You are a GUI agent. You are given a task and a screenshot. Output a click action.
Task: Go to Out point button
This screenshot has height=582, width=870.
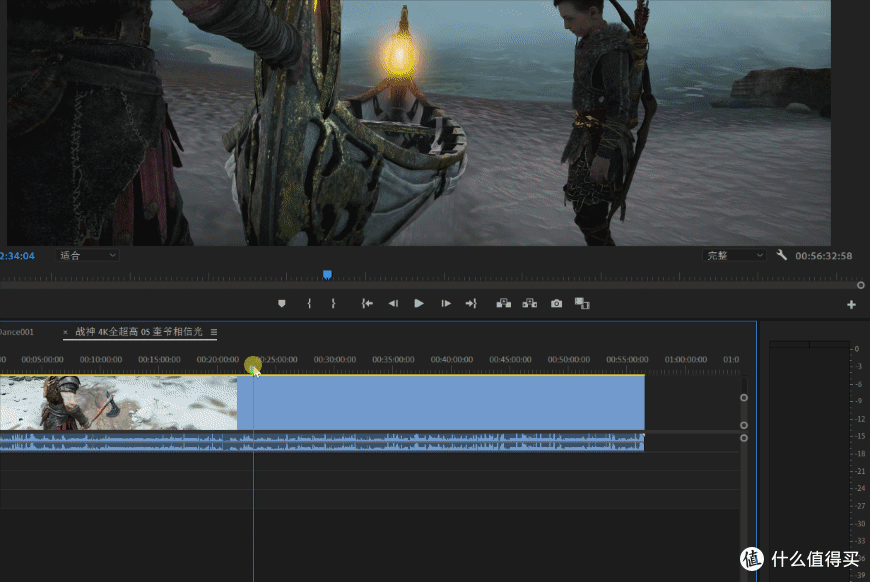coord(471,303)
